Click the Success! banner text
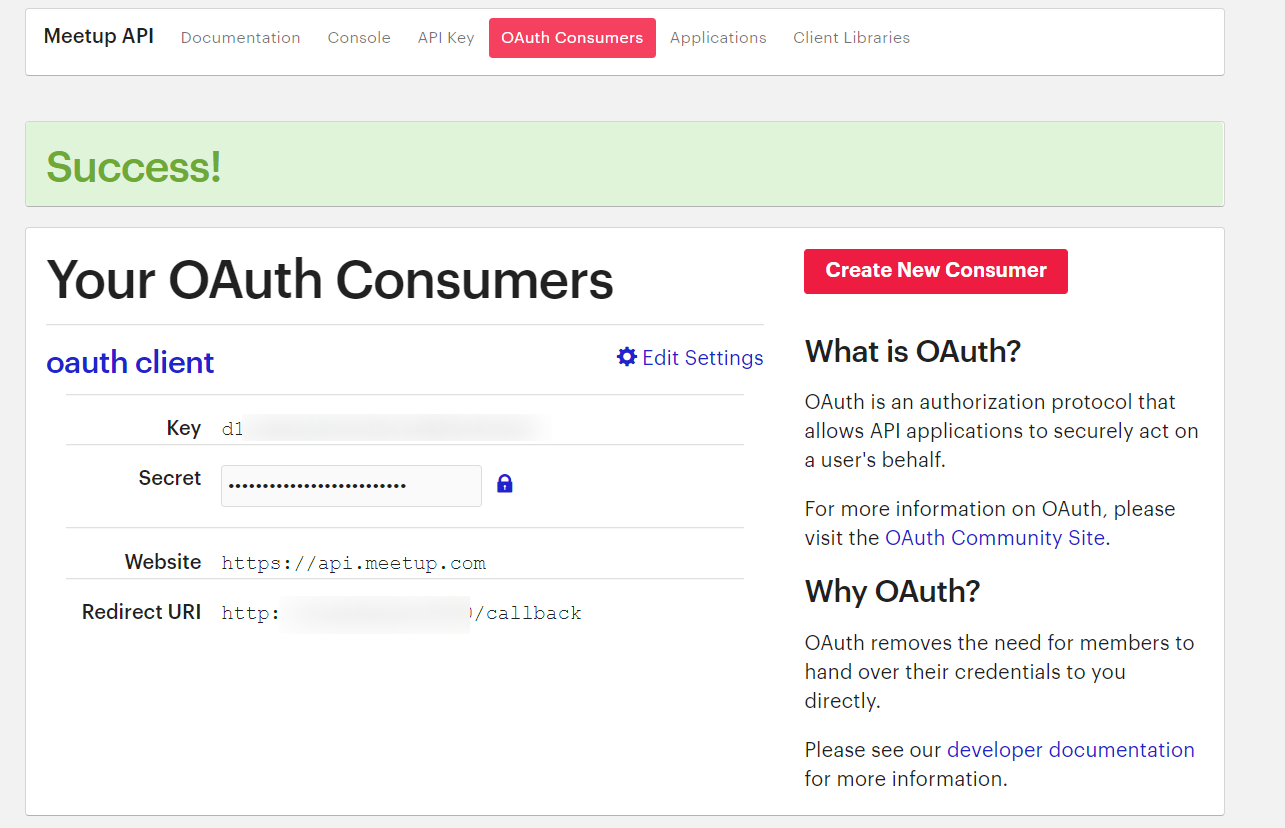The width and height of the screenshot is (1285, 828). click(134, 167)
